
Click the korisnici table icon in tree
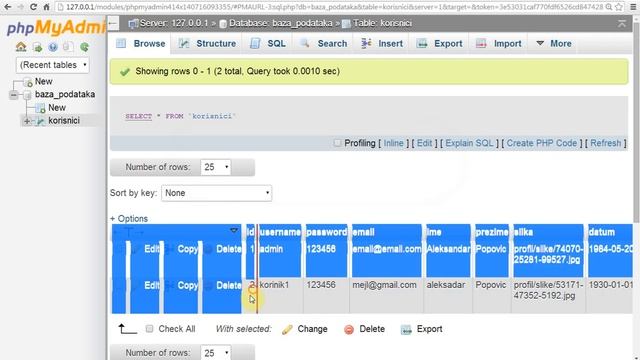pyautogui.click(x=40, y=121)
